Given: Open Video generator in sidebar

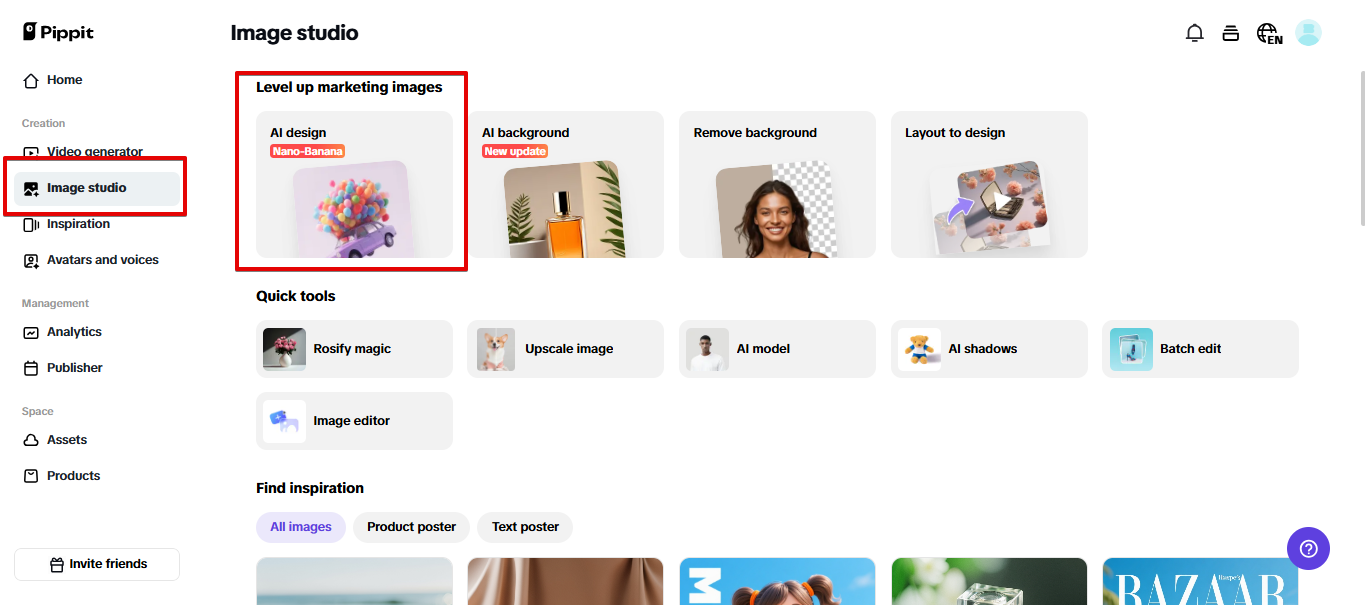Looking at the screenshot, I should (x=97, y=152).
